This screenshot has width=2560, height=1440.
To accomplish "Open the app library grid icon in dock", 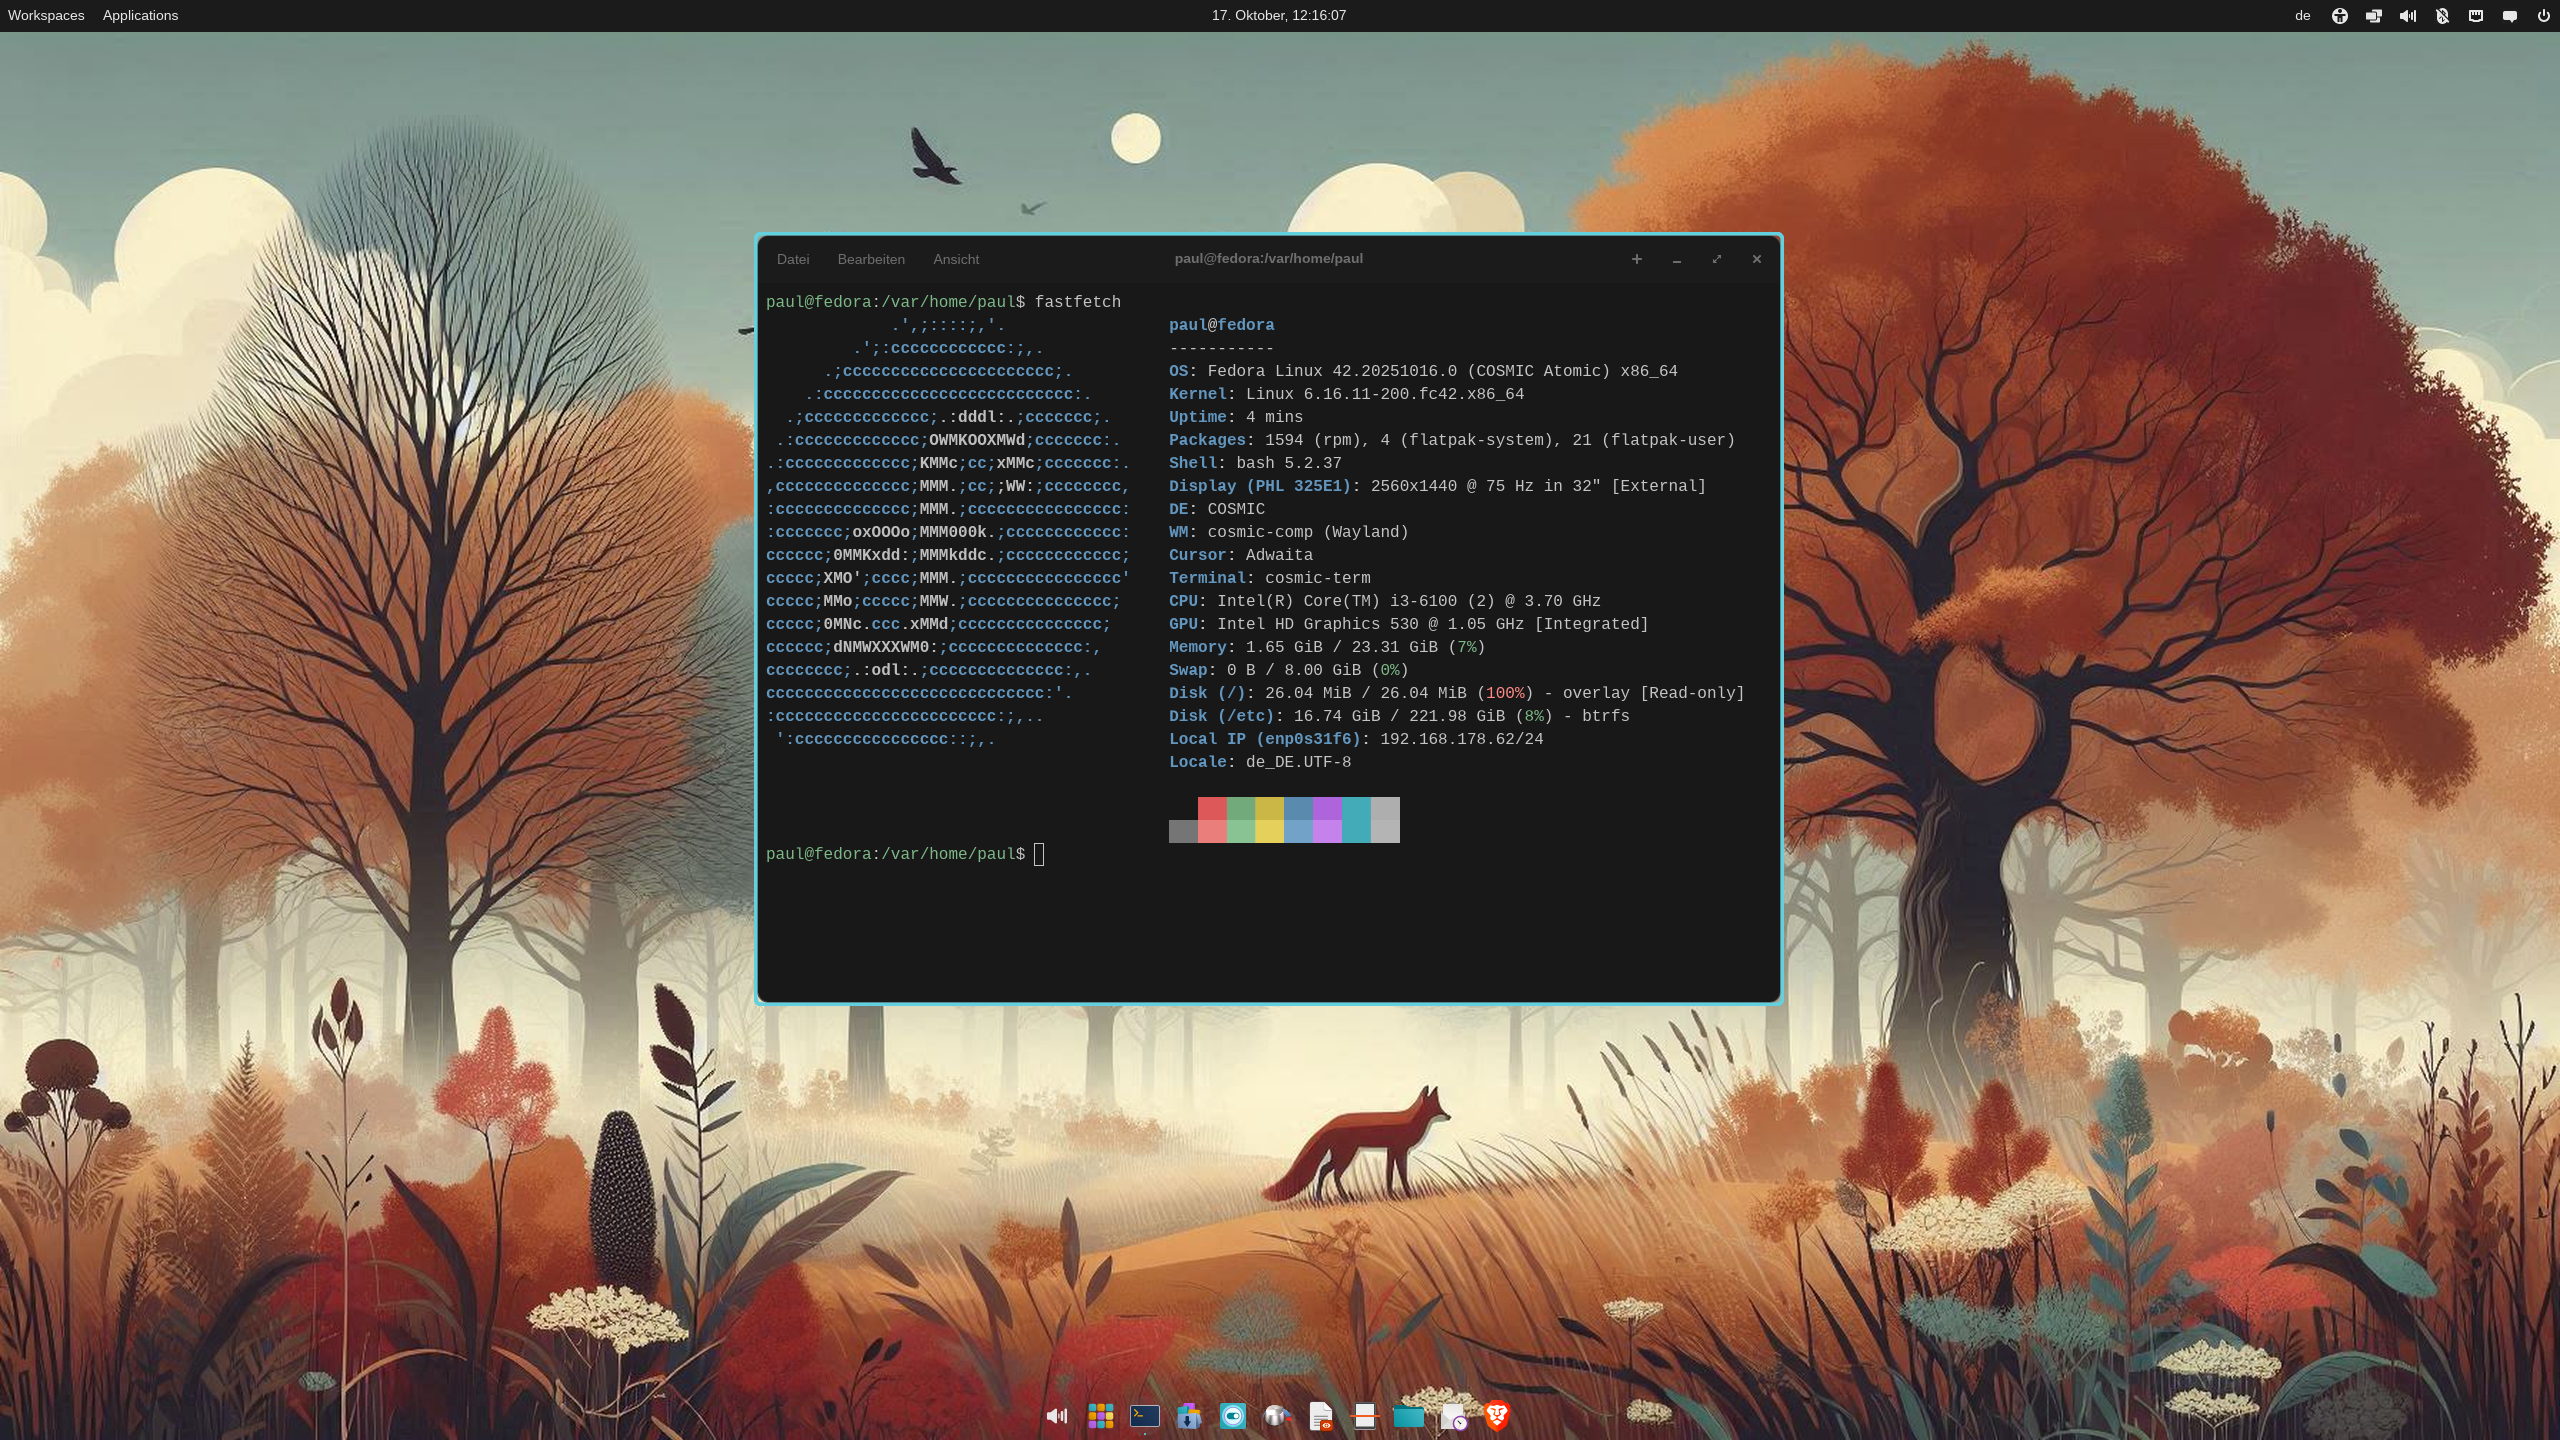I will [1101, 1416].
